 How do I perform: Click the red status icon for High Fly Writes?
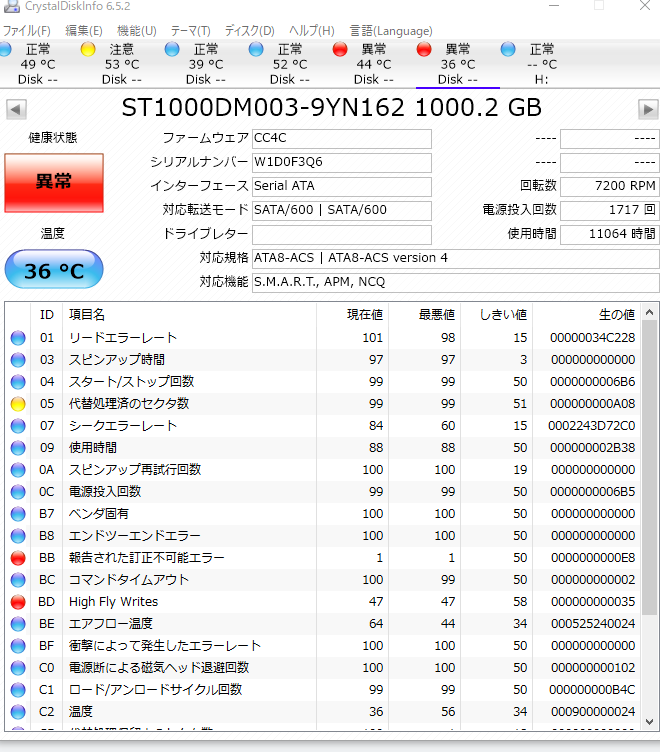click(x=18, y=602)
